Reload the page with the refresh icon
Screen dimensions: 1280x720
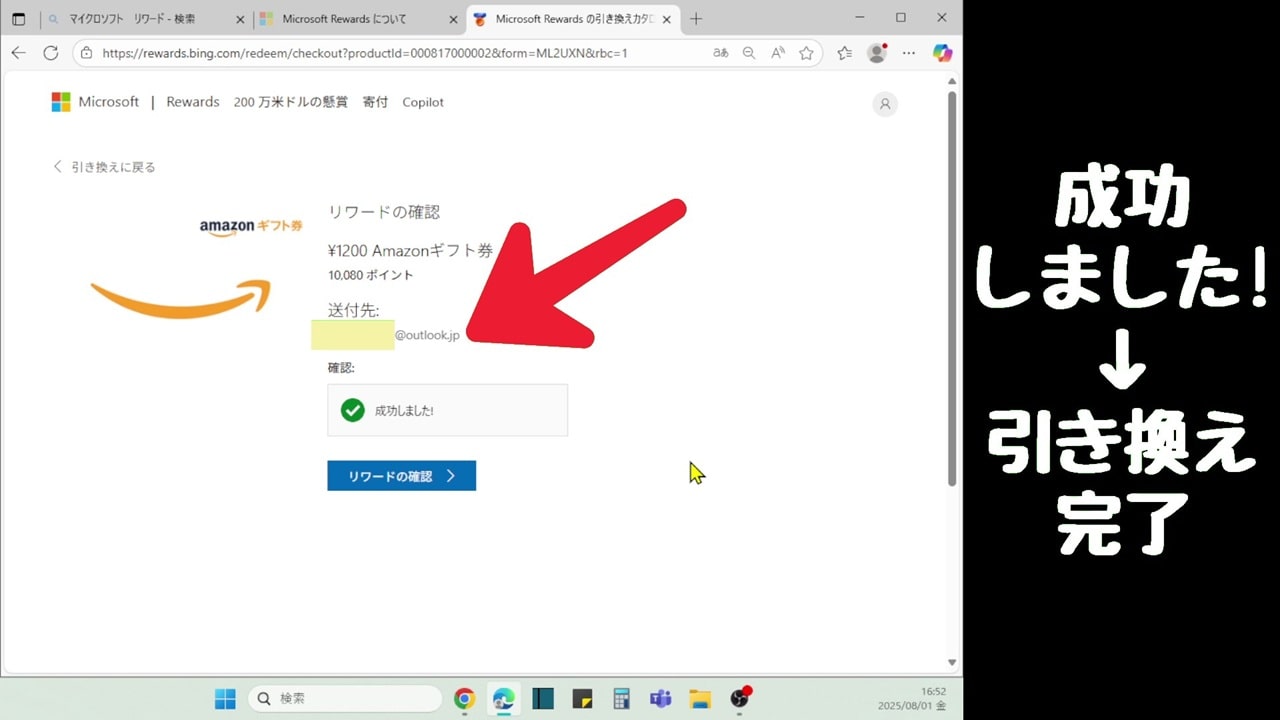pos(51,53)
